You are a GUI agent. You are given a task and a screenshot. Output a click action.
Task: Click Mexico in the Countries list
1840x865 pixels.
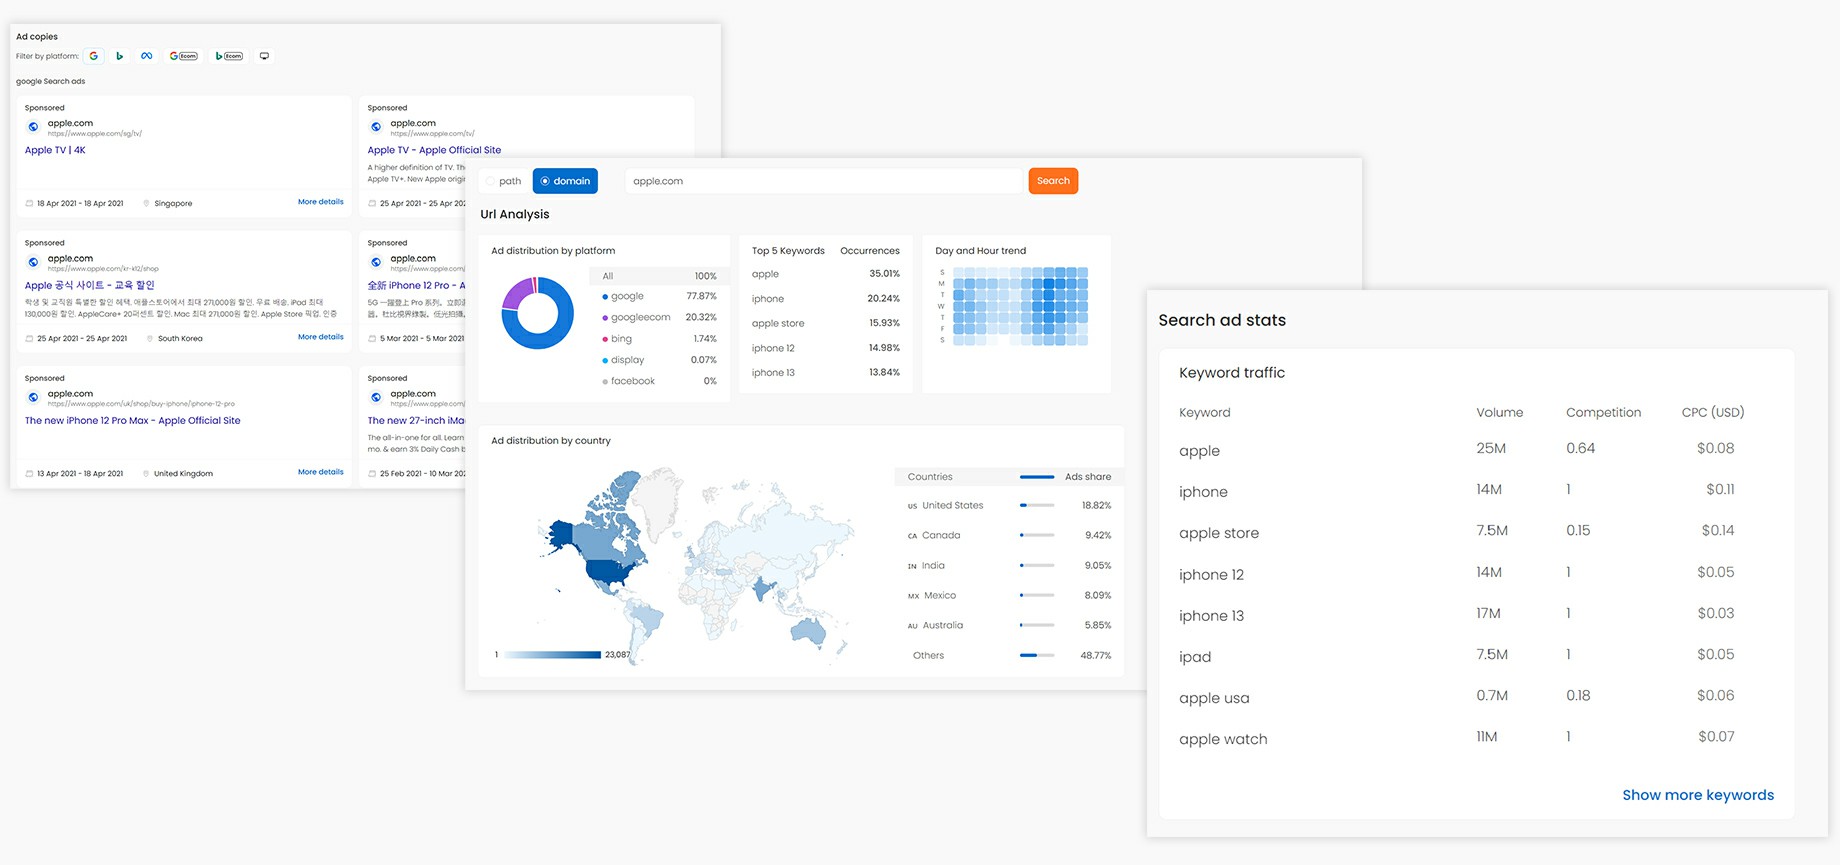[x=940, y=596]
